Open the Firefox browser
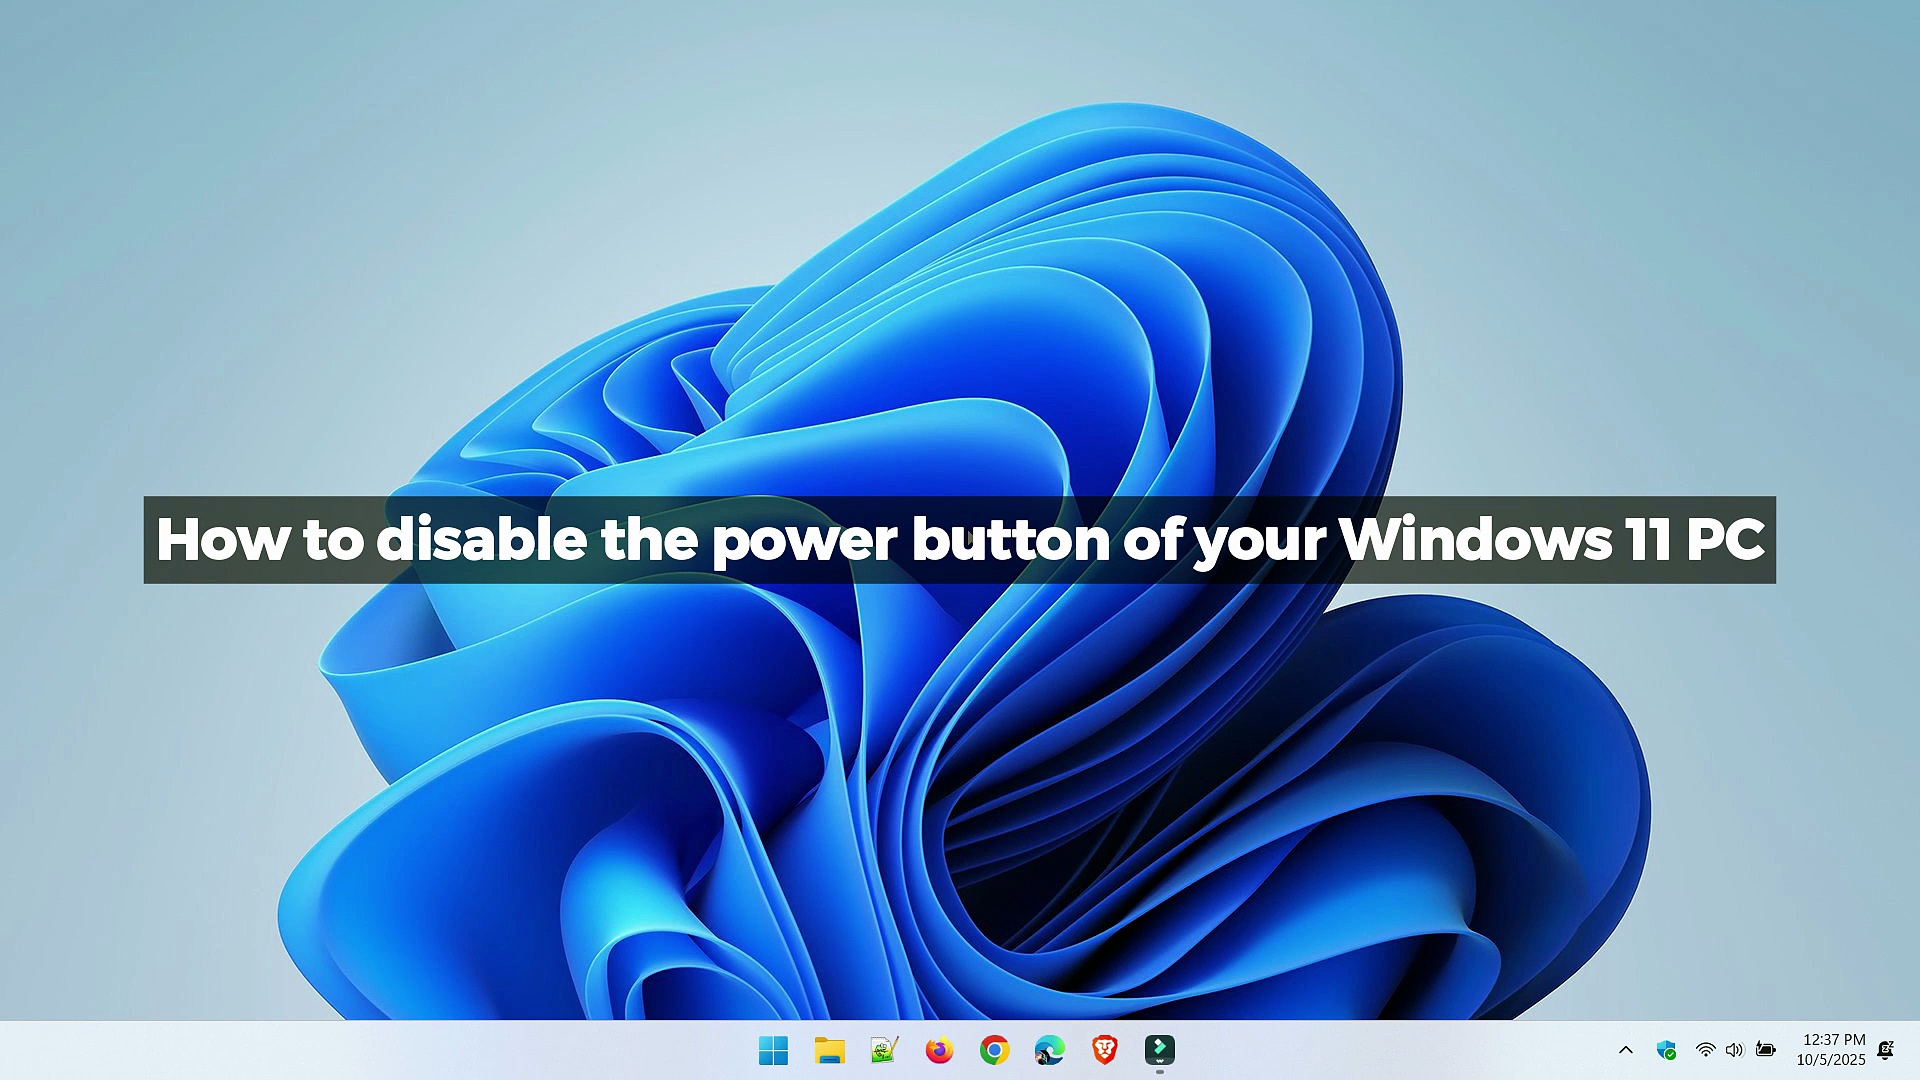1920x1080 pixels. [938, 1050]
